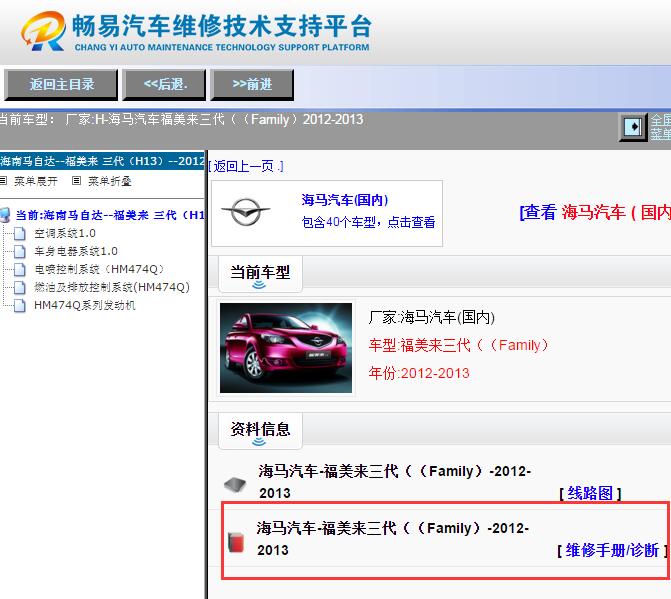Screen dimensions: 671x599
Task: Open the 线路图 link
Action: [590, 493]
